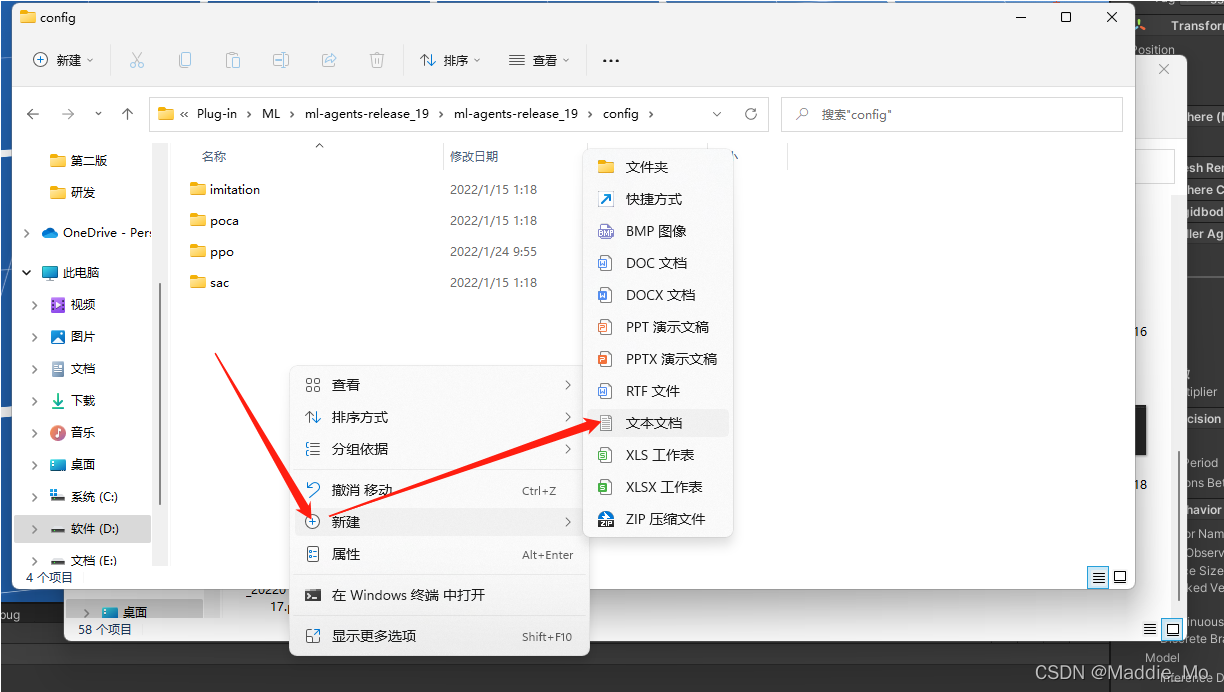Expand the 图片 tree node
This screenshot has width=1224, height=692.
tap(35, 336)
